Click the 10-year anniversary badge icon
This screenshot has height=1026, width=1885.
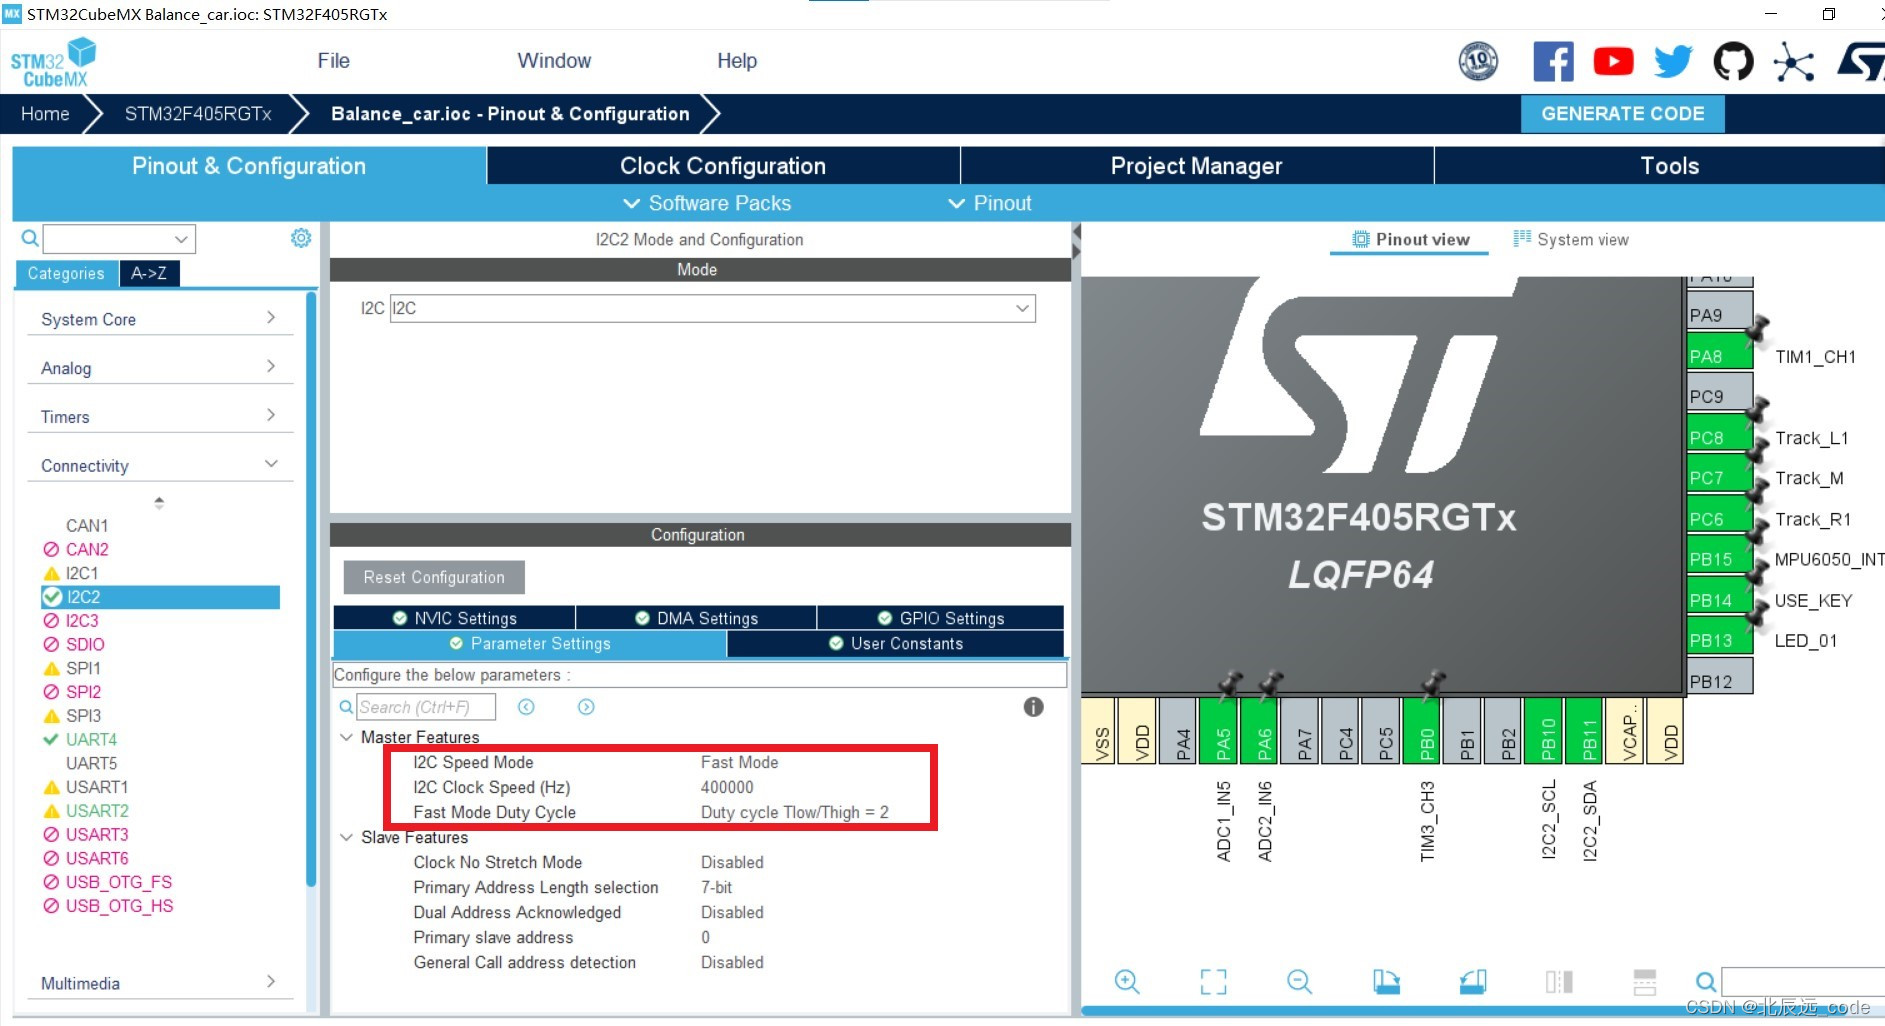click(x=1478, y=62)
